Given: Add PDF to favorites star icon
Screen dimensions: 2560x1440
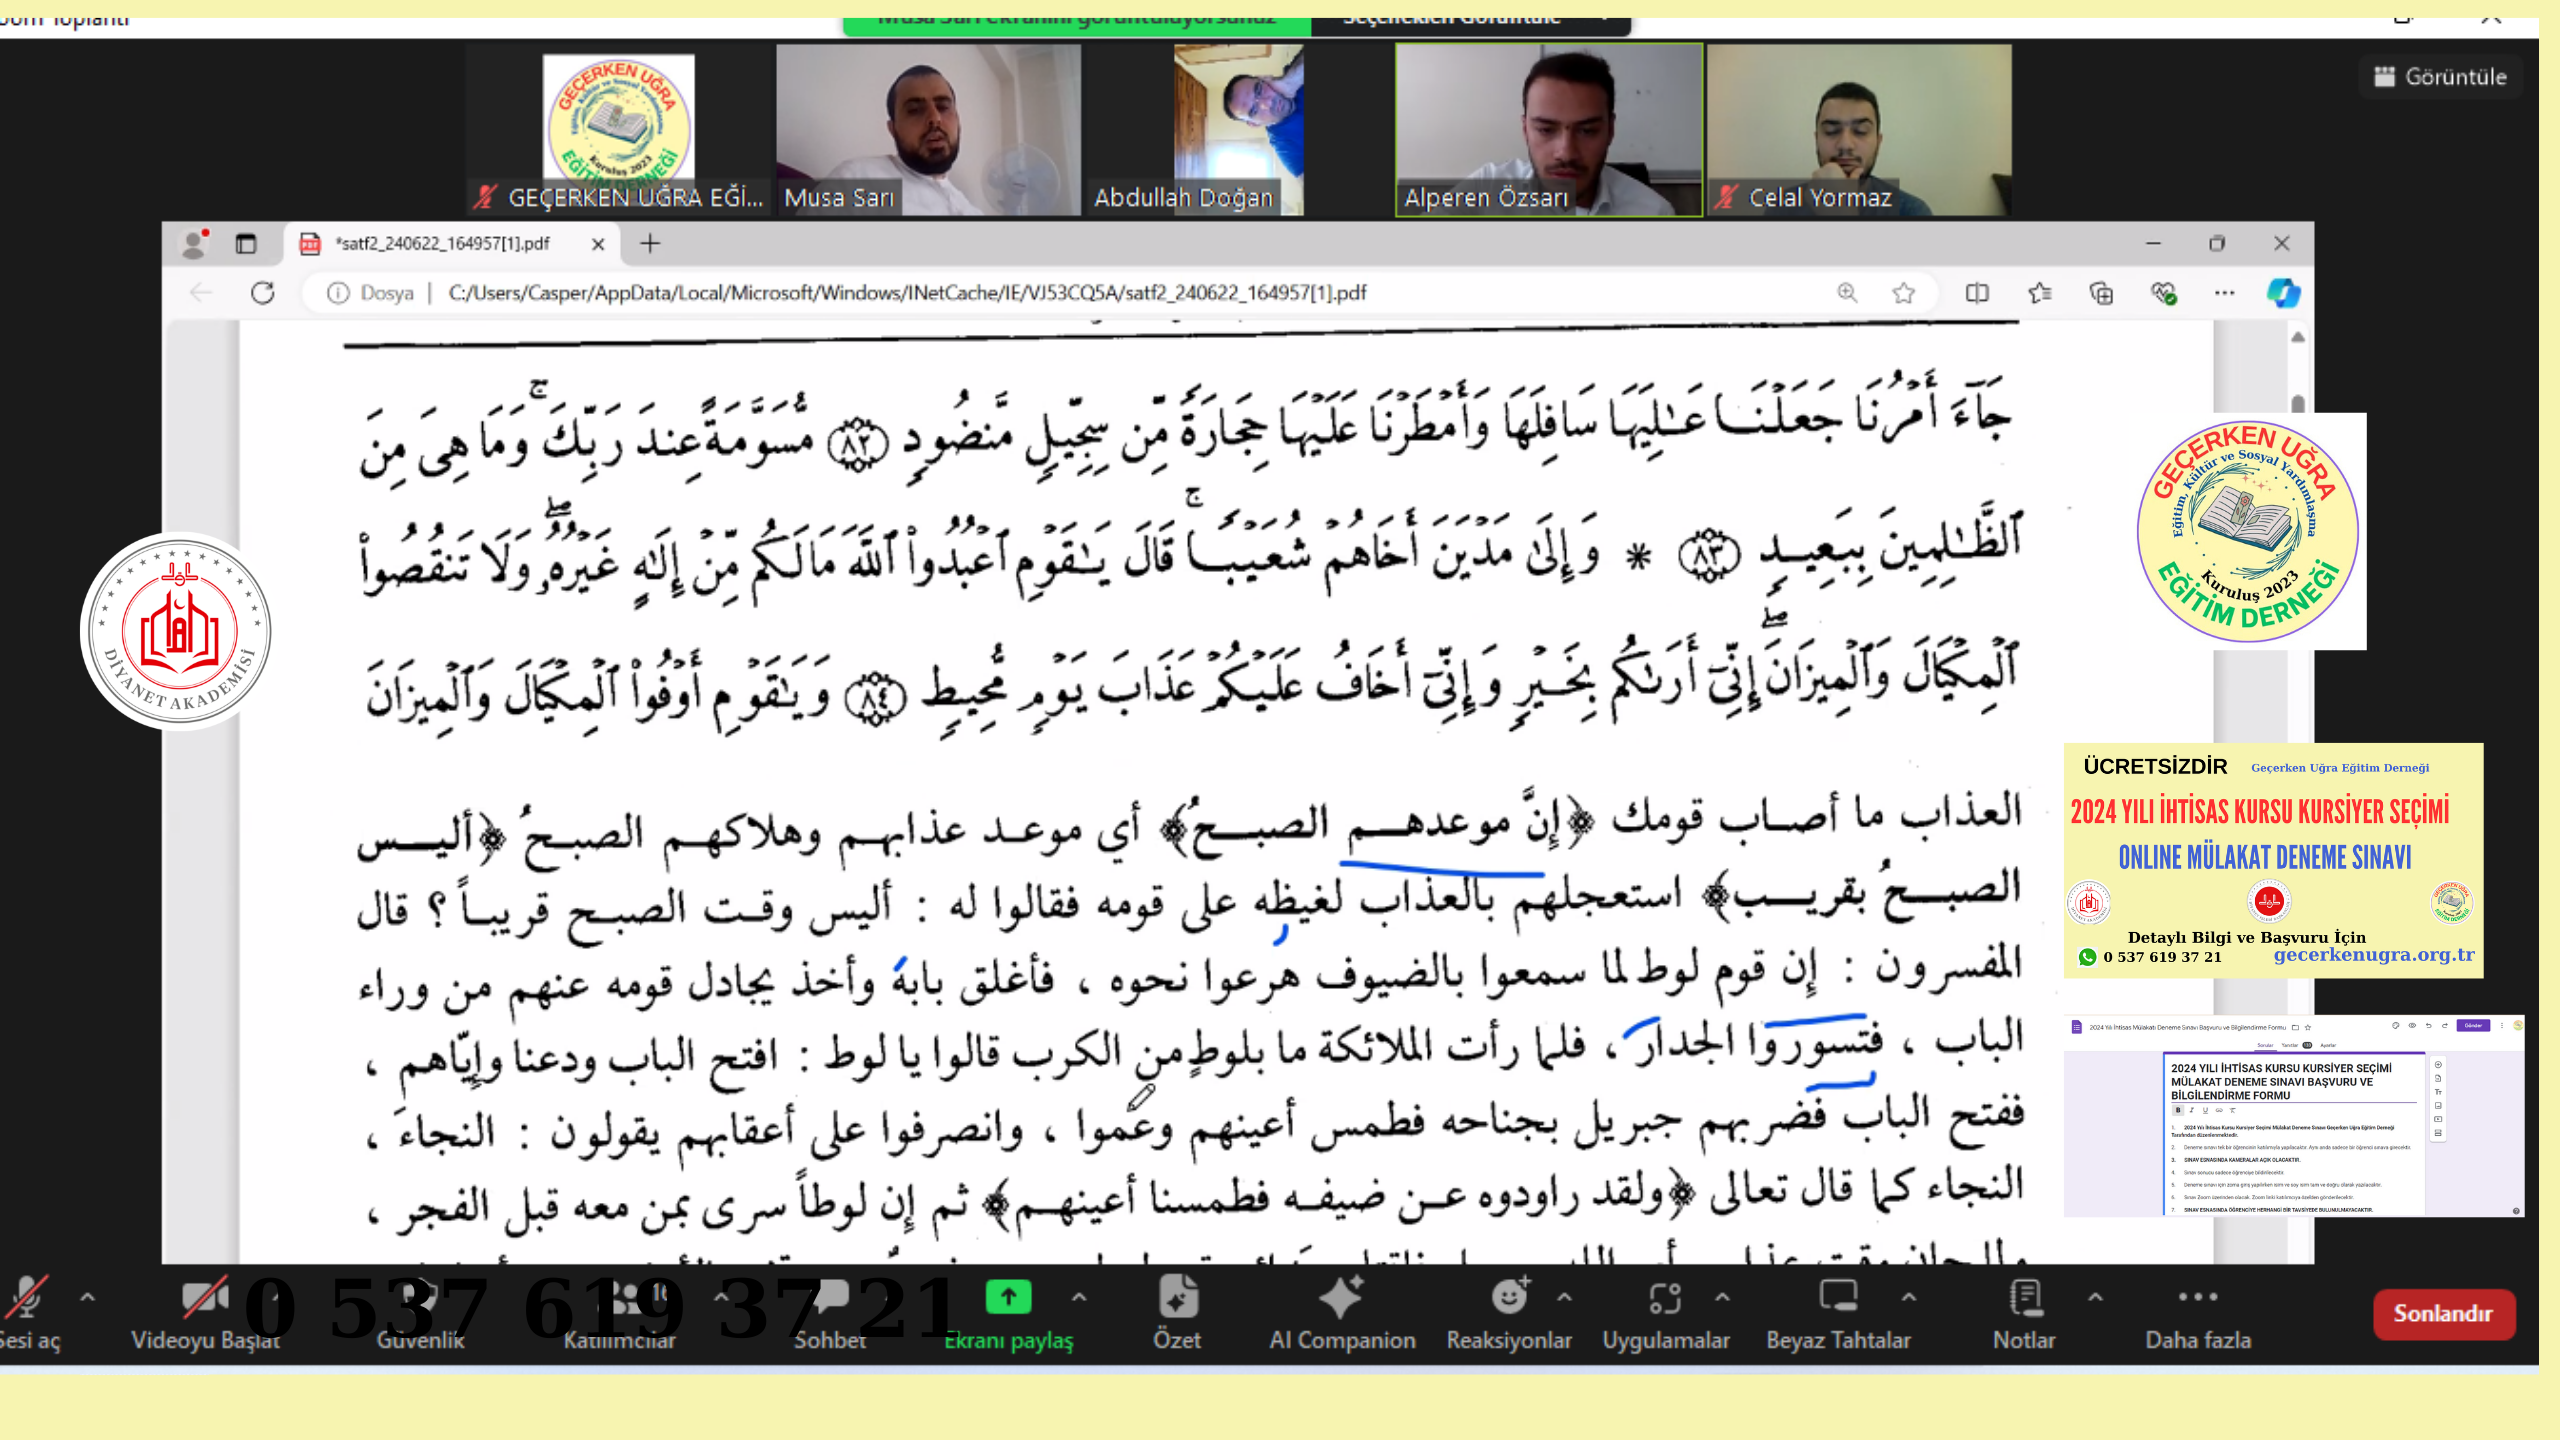Looking at the screenshot, I should point(1903,293).
